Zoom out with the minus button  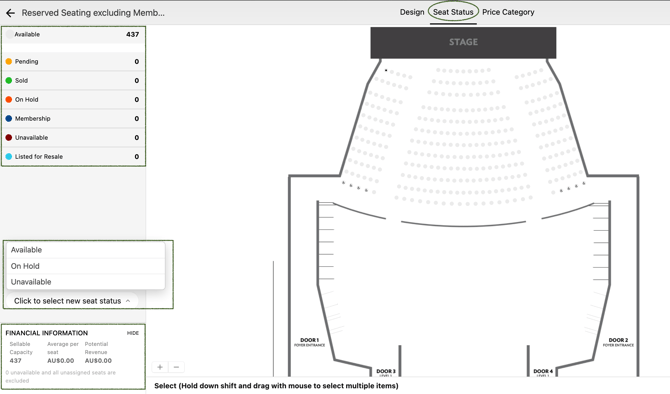click(x=176, y=367)
